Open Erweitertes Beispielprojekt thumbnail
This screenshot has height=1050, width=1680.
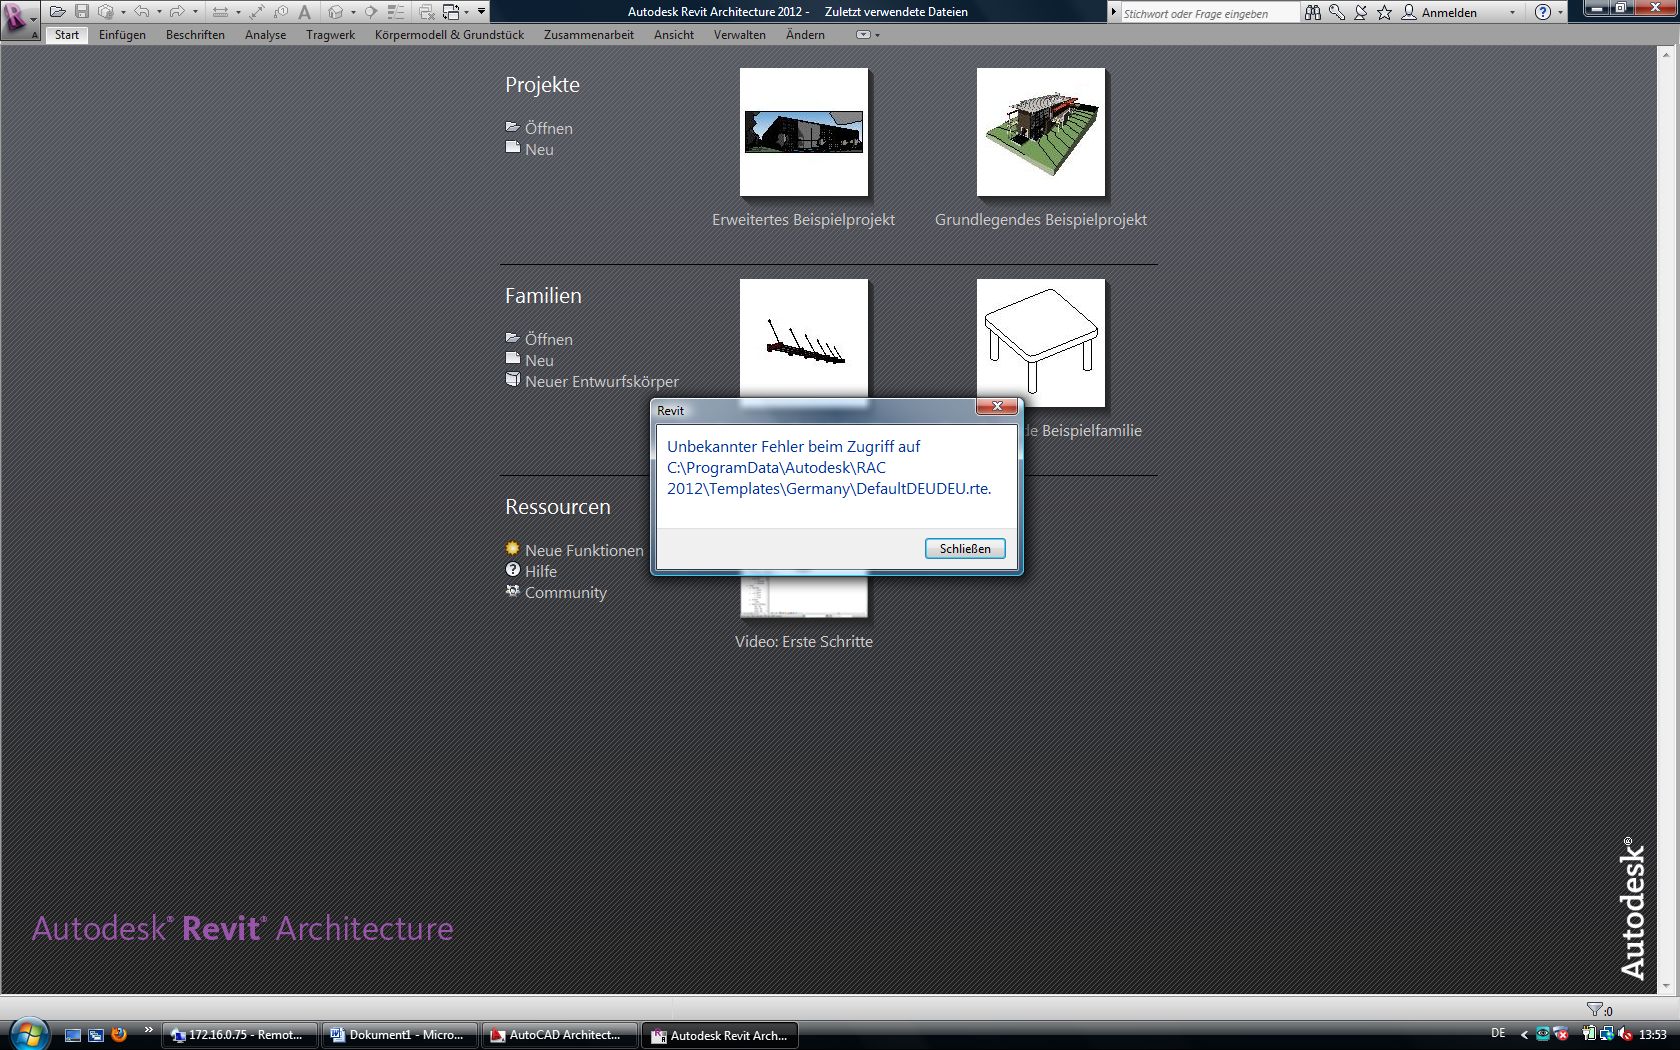(x=804, y=132)
